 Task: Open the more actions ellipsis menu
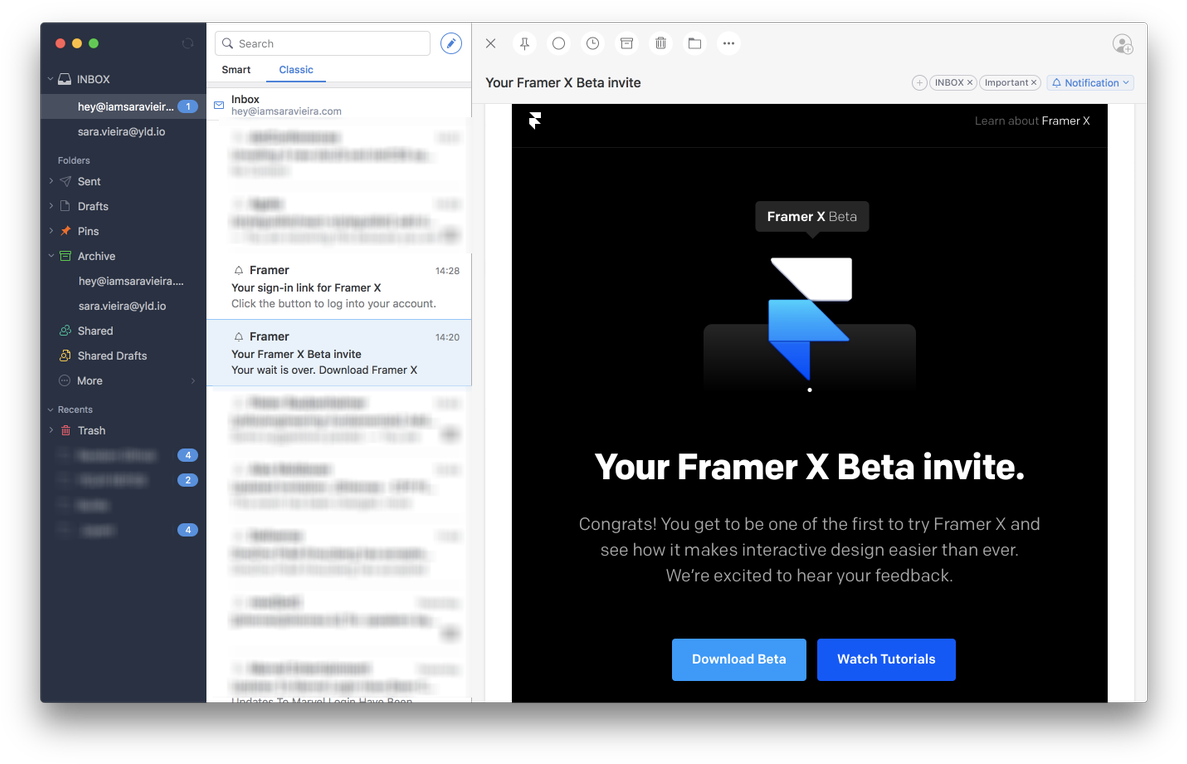[729, 44]
